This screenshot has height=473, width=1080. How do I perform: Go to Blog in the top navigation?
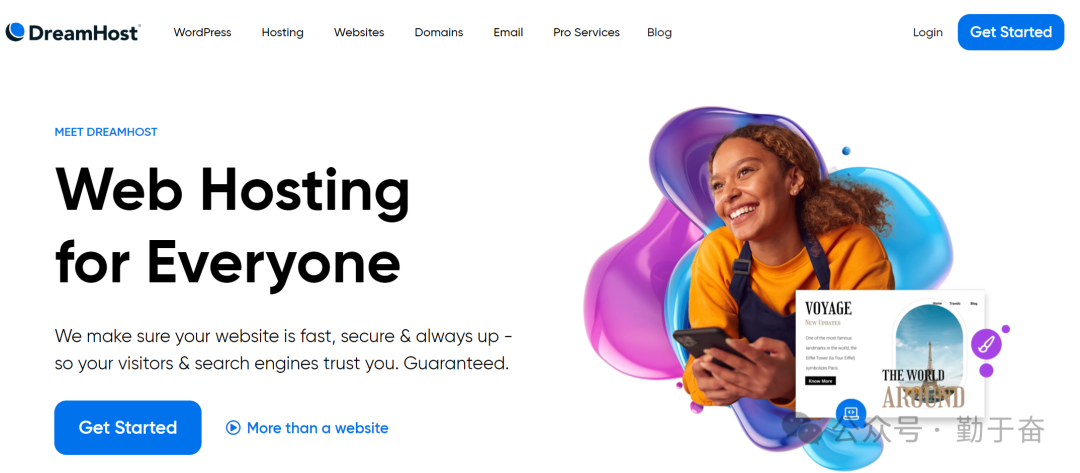tap(659, 32)
